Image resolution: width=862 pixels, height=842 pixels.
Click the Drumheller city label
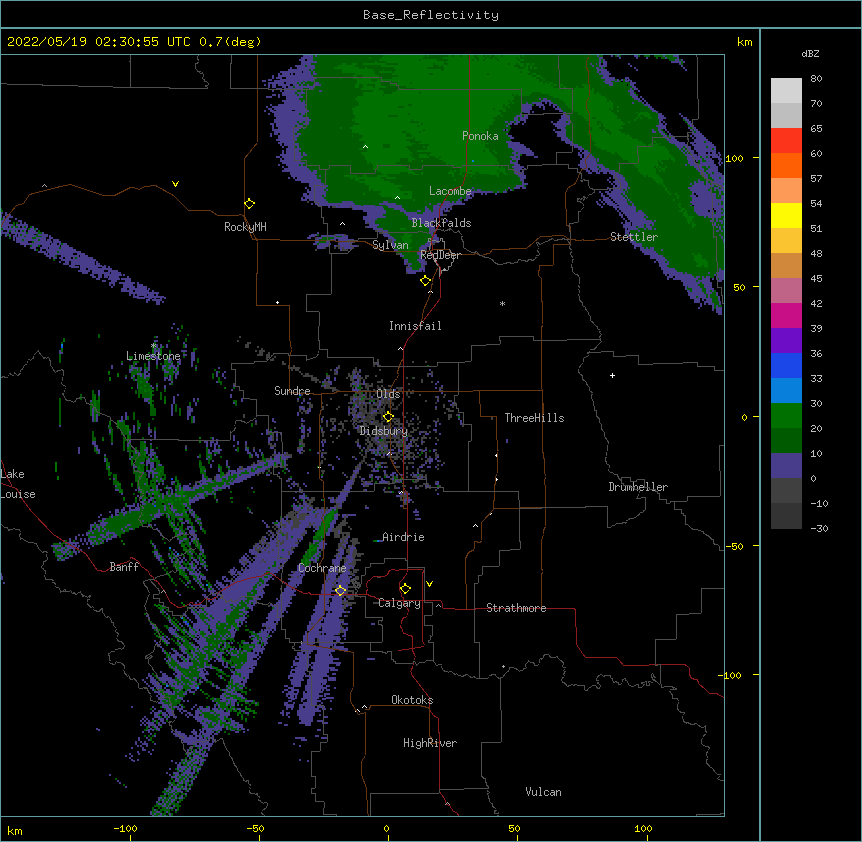point(638,487)
